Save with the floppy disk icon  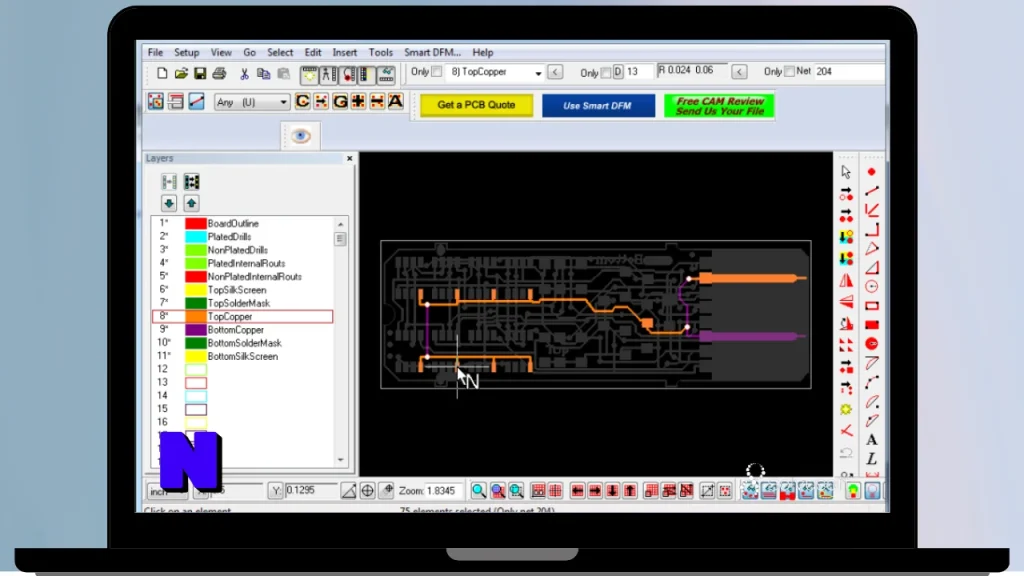click(x=200, y=73)
